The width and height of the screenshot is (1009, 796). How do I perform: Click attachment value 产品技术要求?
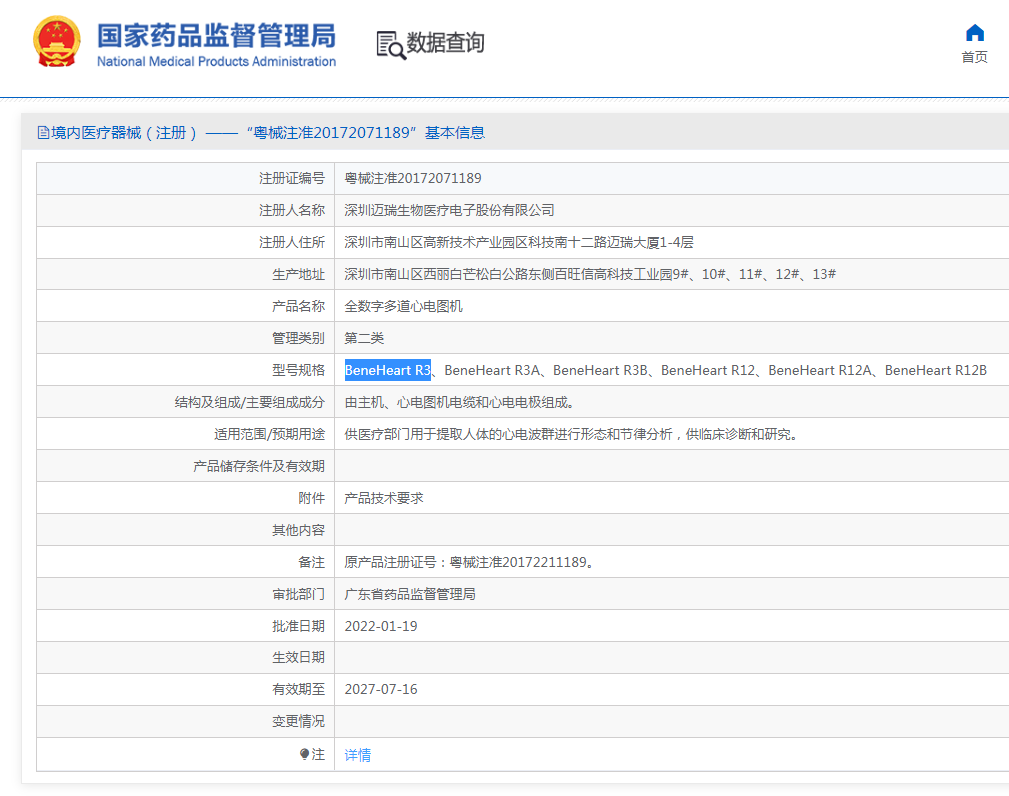click(x=384, y=498)
